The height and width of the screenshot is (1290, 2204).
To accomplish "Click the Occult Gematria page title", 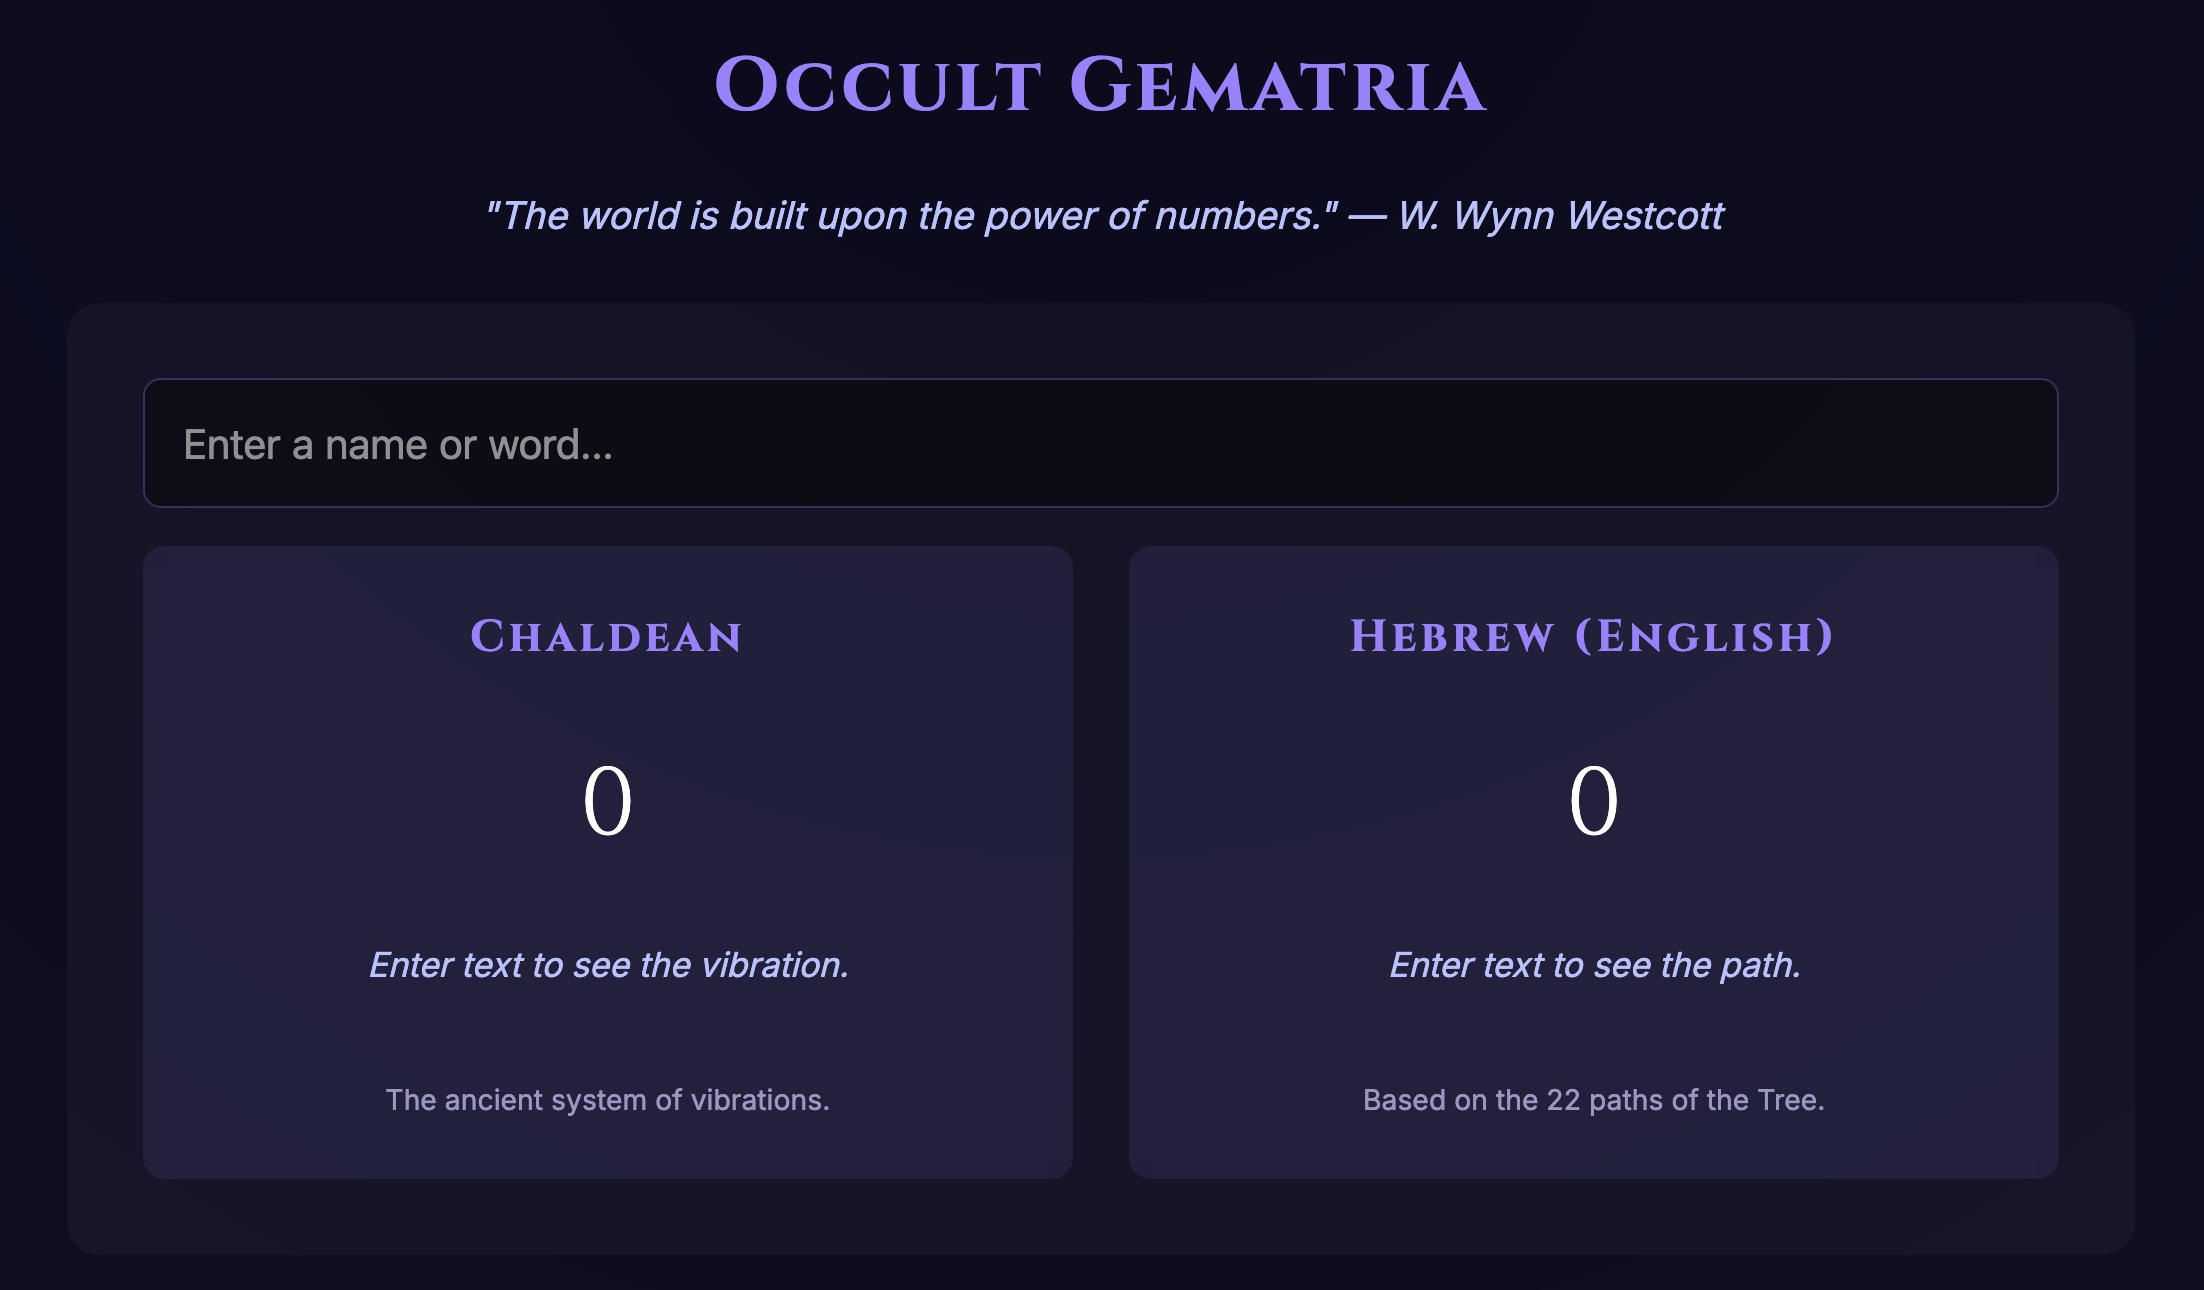I will [1100, 88].
